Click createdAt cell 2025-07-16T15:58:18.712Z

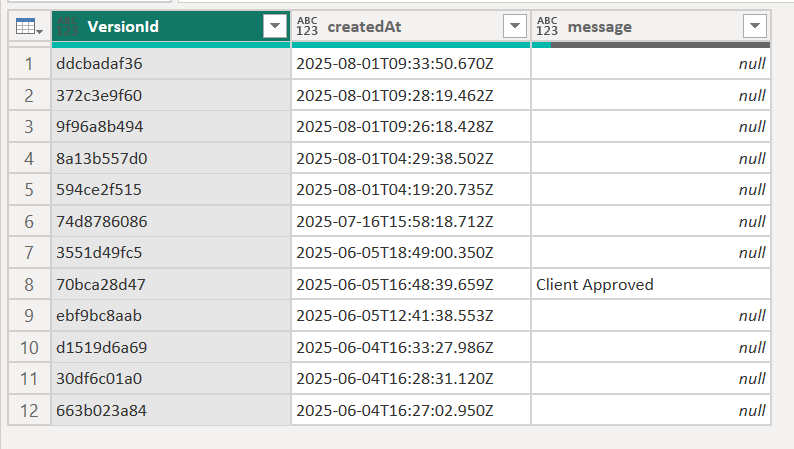[411, 221]
